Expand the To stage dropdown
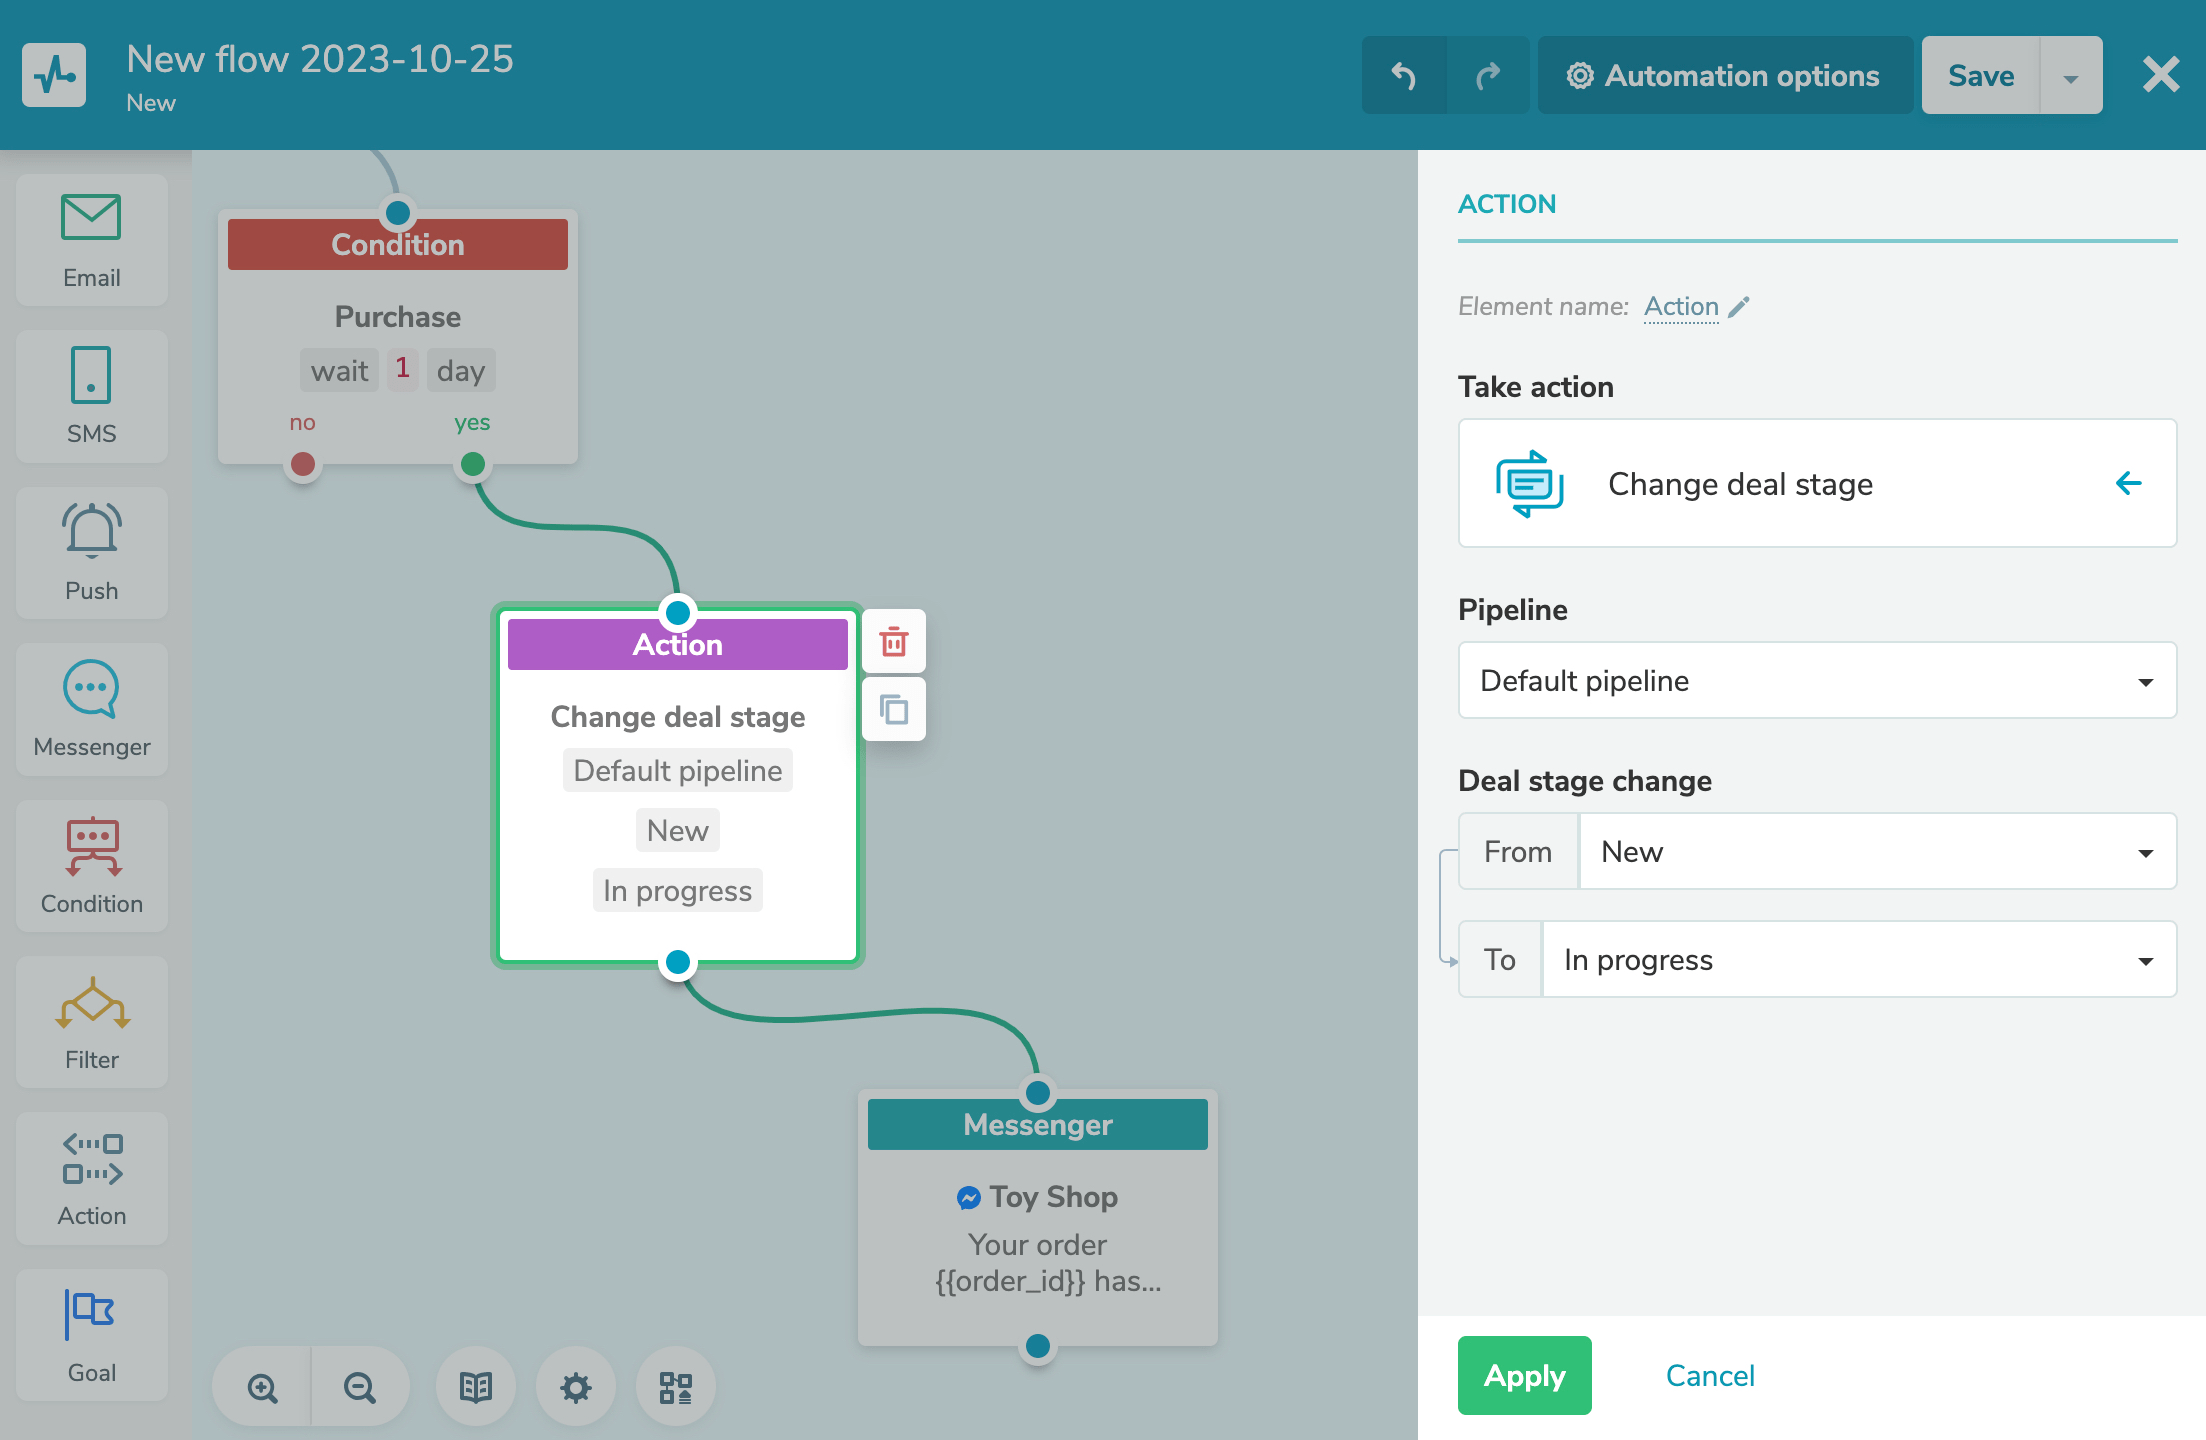The image size is (2206, 1440). 1858,960
